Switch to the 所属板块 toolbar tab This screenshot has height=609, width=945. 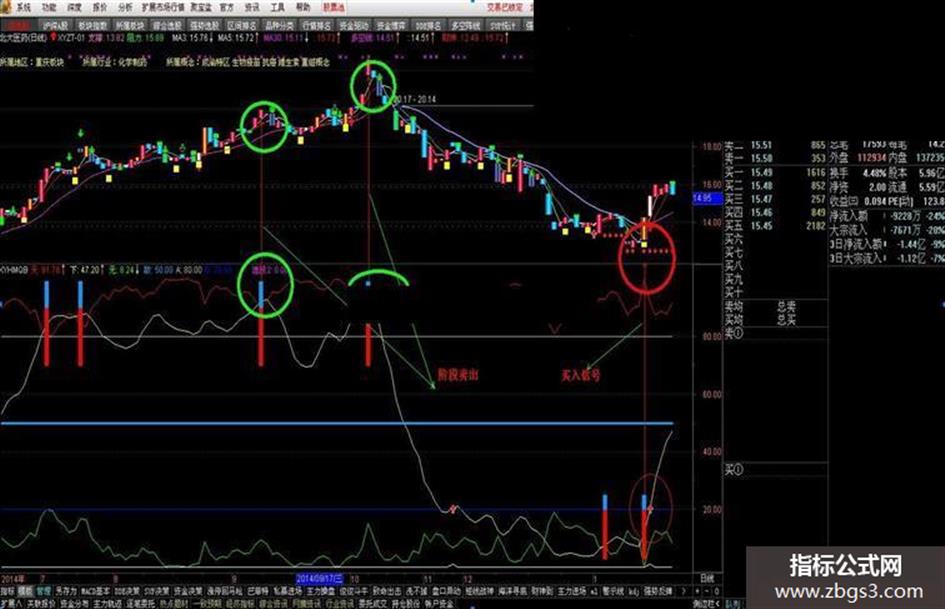130,25
